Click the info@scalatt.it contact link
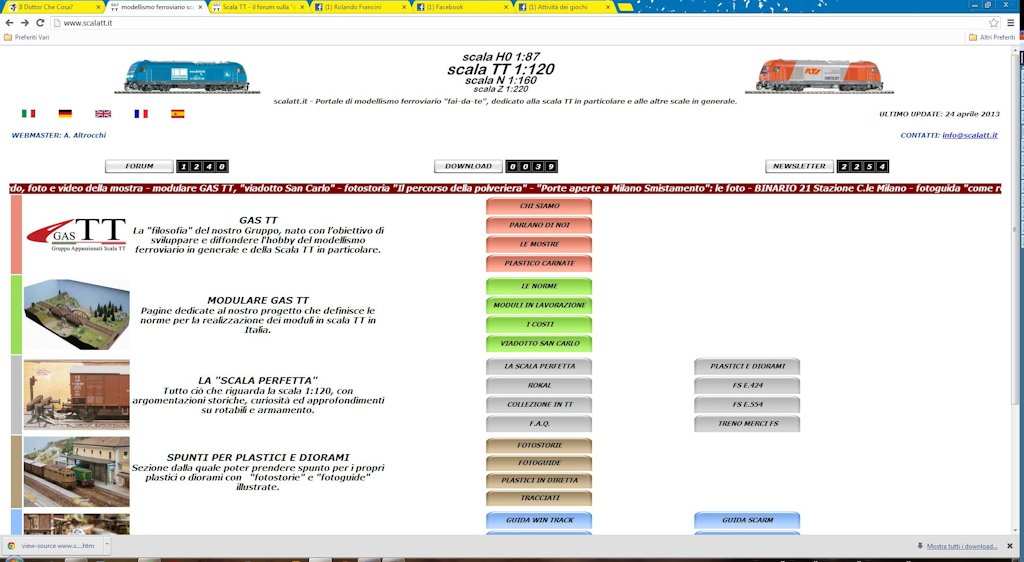 pyautogui.click(x=970, y=135)
